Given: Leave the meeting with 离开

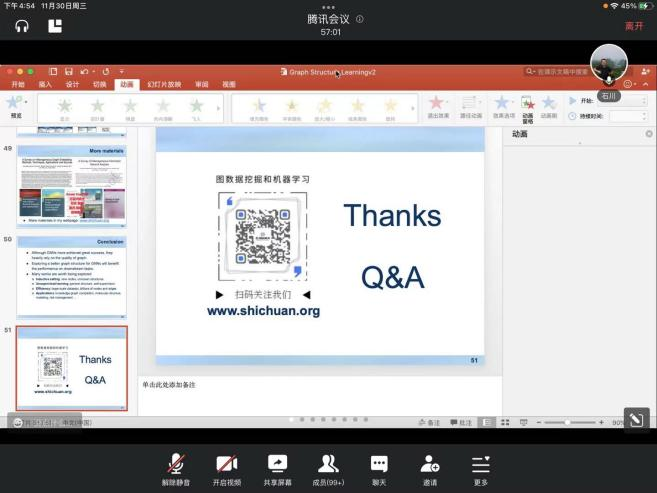Looking at the screenshot, I should pyautogui.click(x=634, y=26).
